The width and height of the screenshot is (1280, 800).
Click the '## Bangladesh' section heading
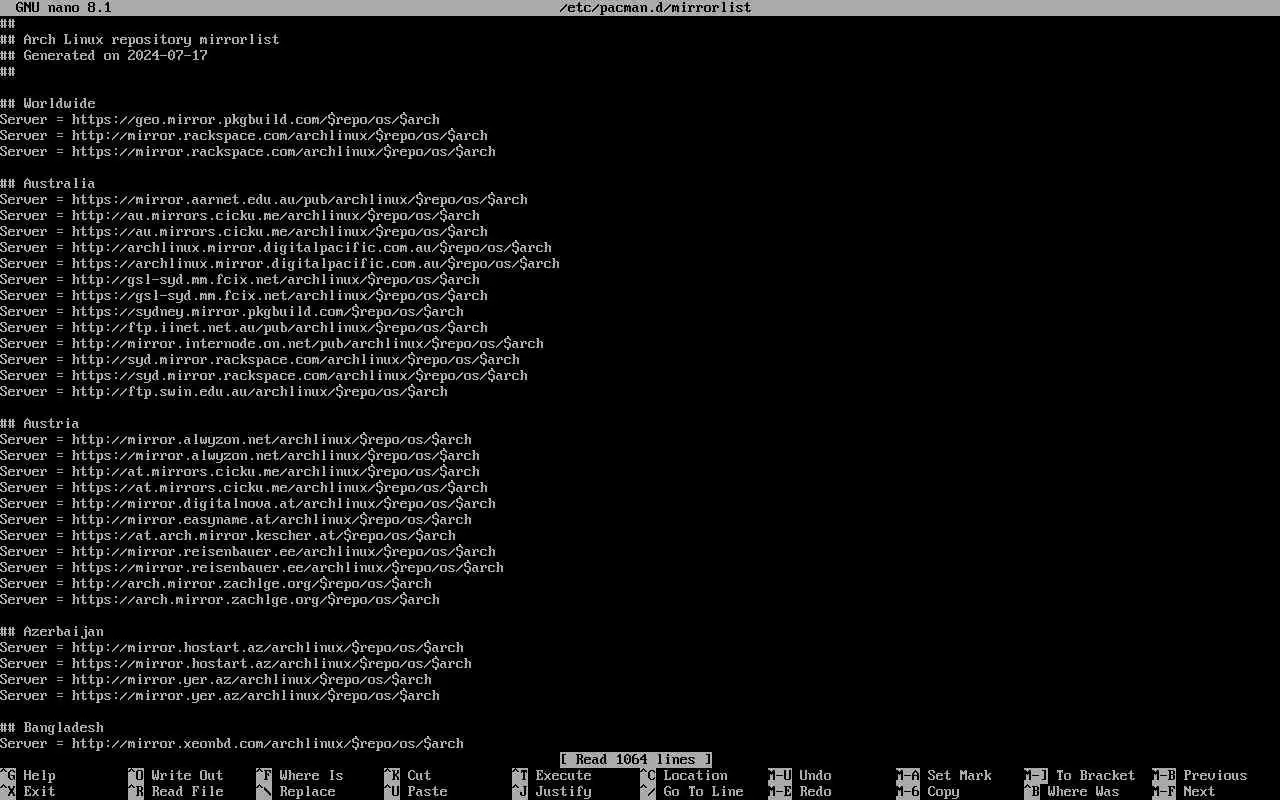pos(52,727)
